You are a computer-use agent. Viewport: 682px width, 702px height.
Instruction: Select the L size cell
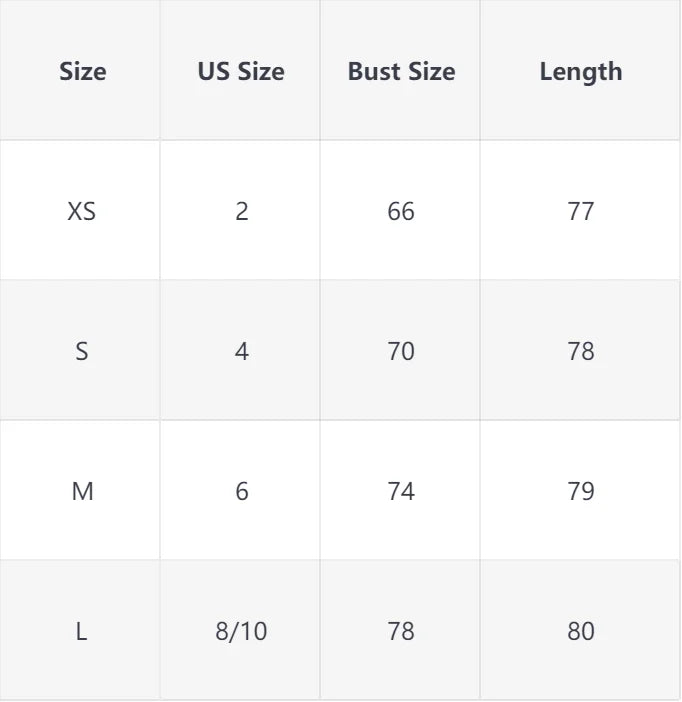pos(82,632)
